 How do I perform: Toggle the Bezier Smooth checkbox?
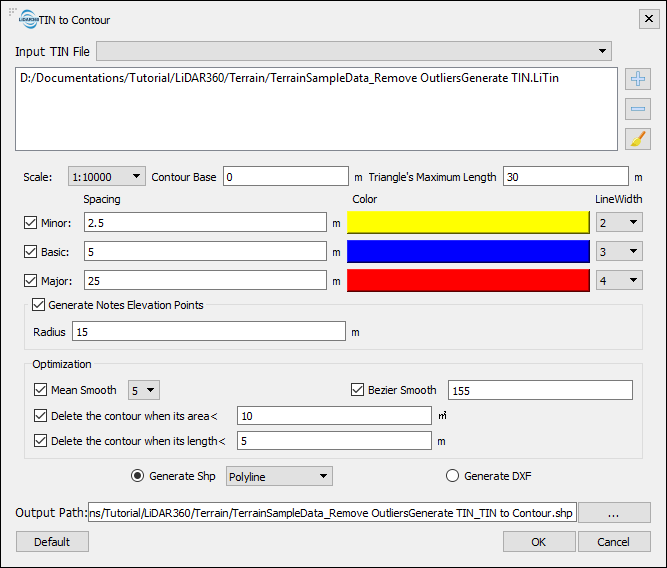pos(358,390)
